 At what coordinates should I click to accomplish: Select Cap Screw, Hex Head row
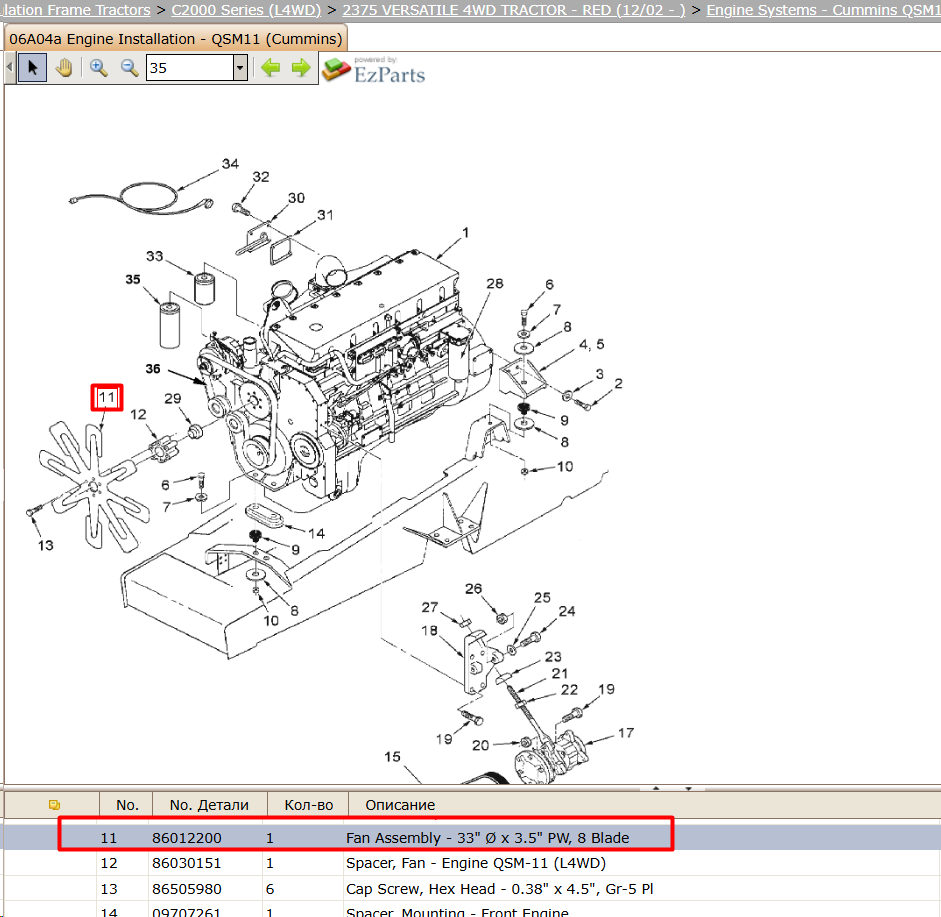tap(470, 889)
